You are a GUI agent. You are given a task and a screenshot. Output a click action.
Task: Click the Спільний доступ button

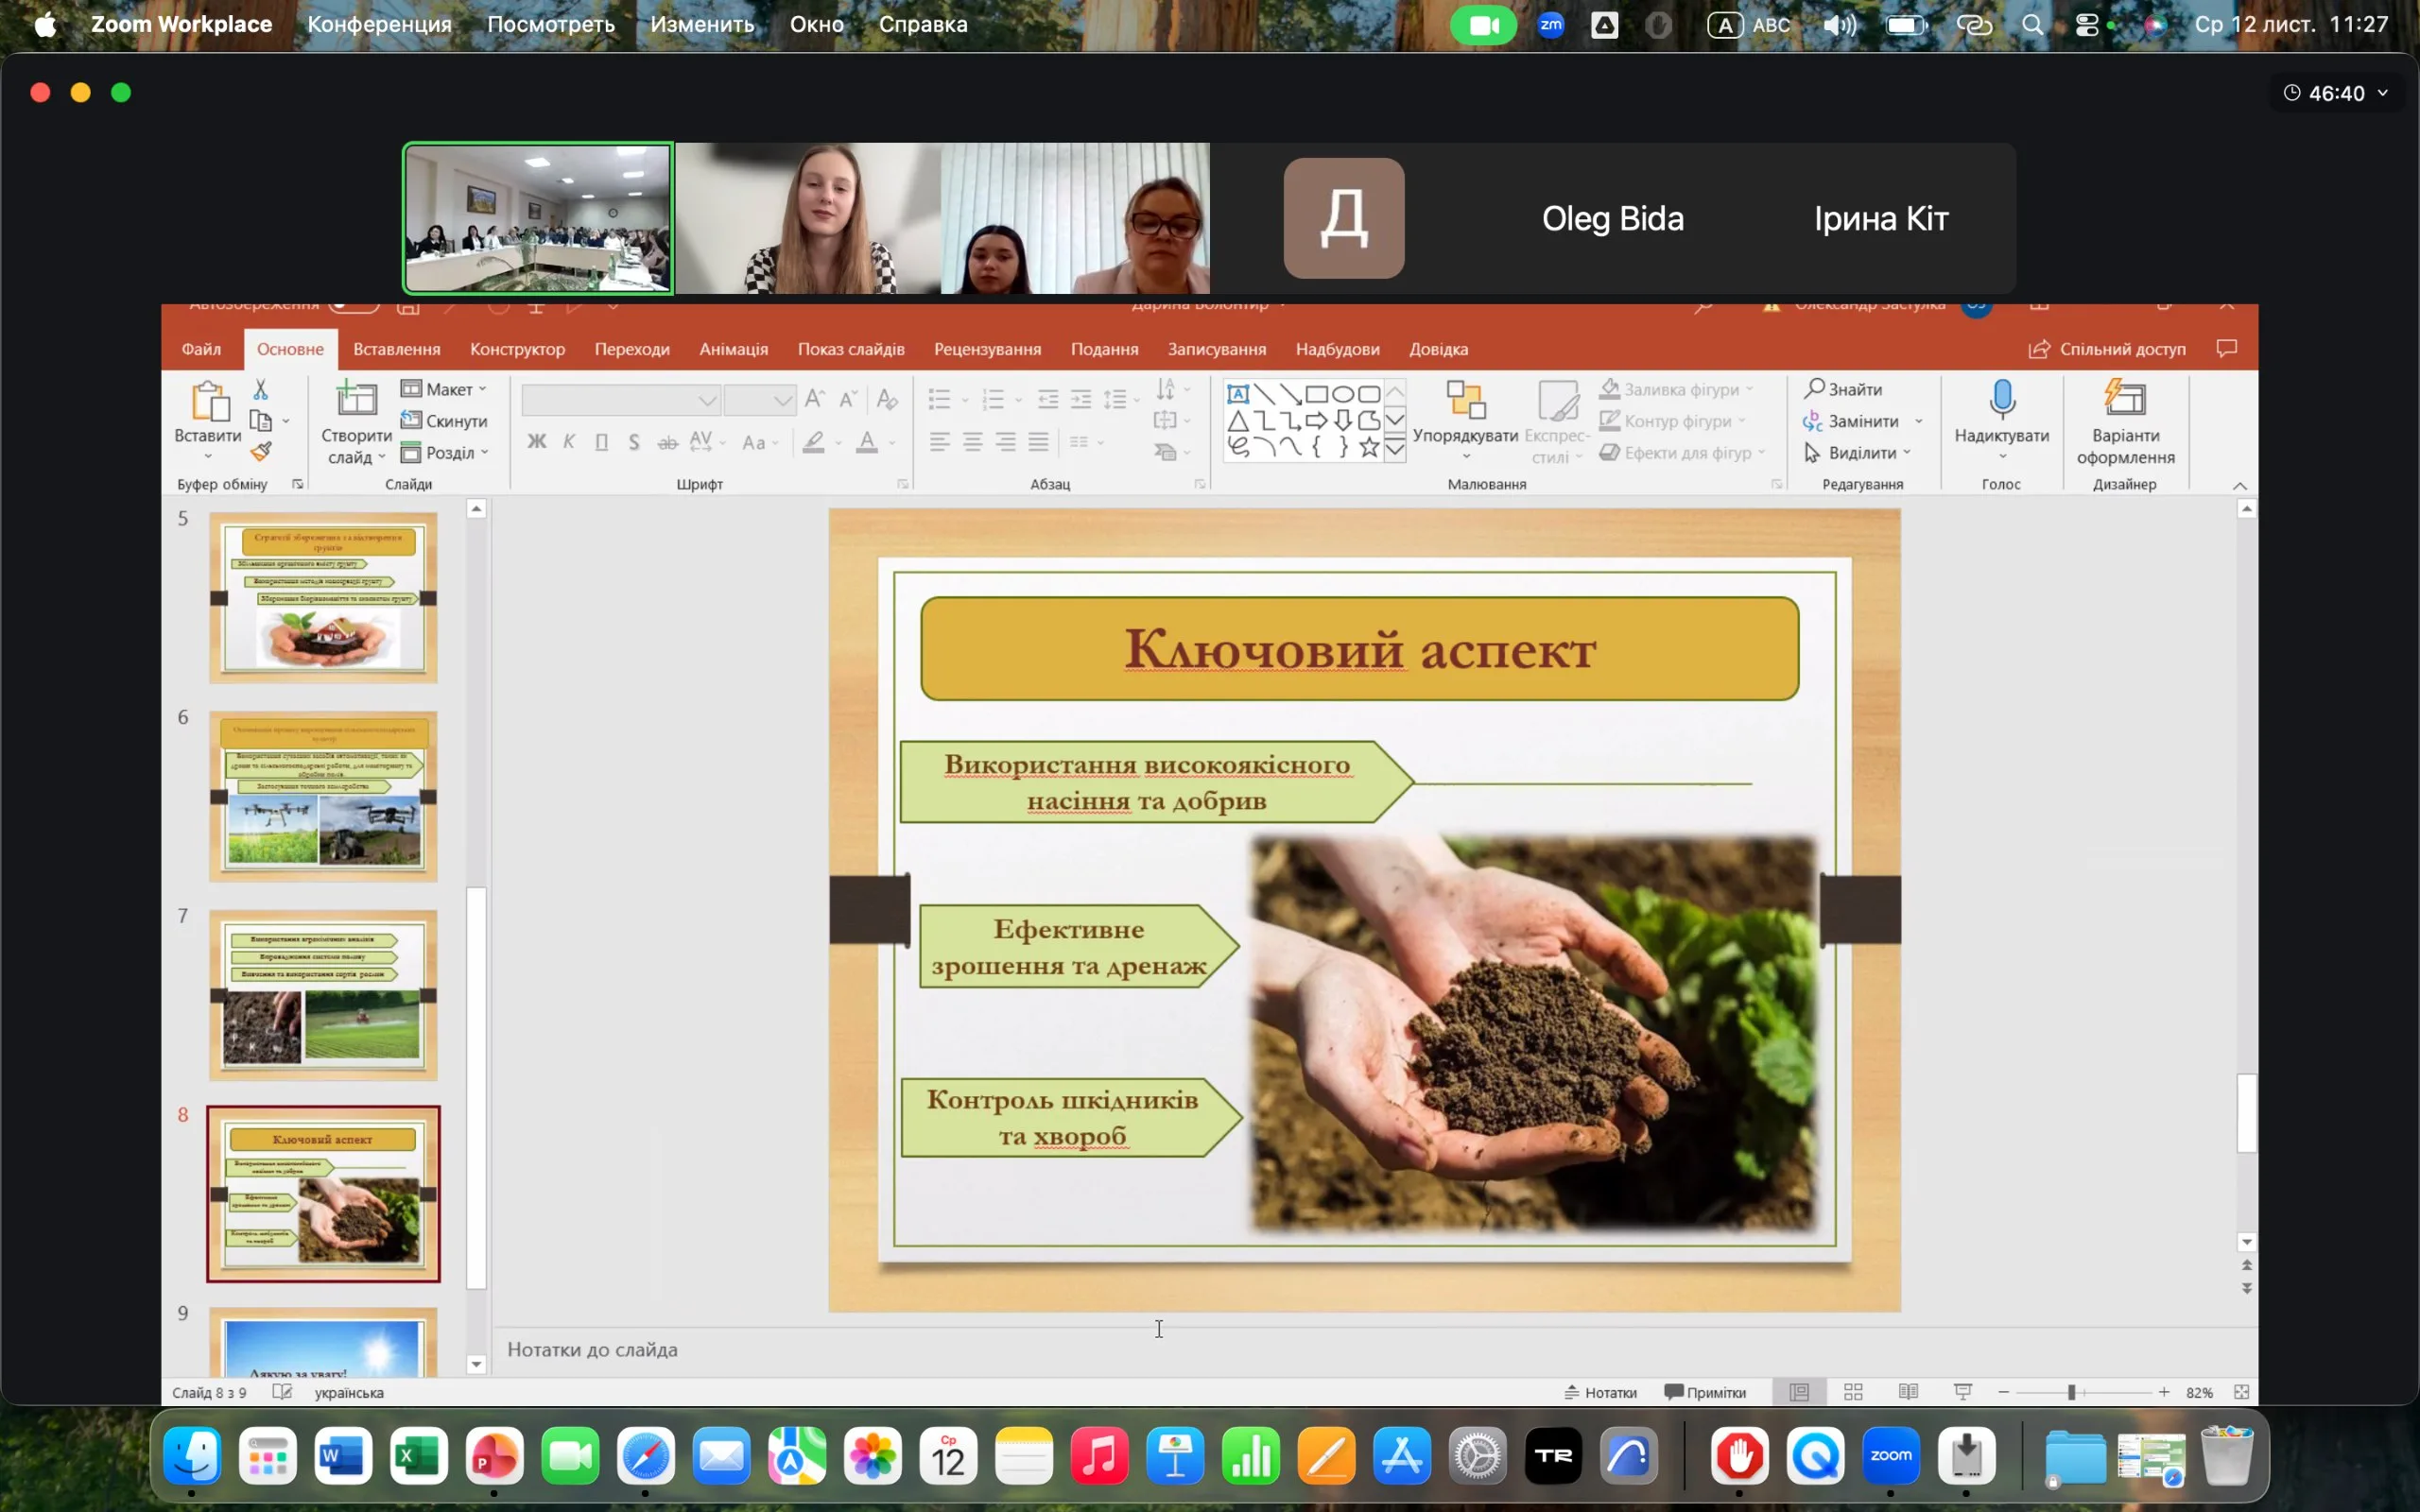pos(2107,349)
